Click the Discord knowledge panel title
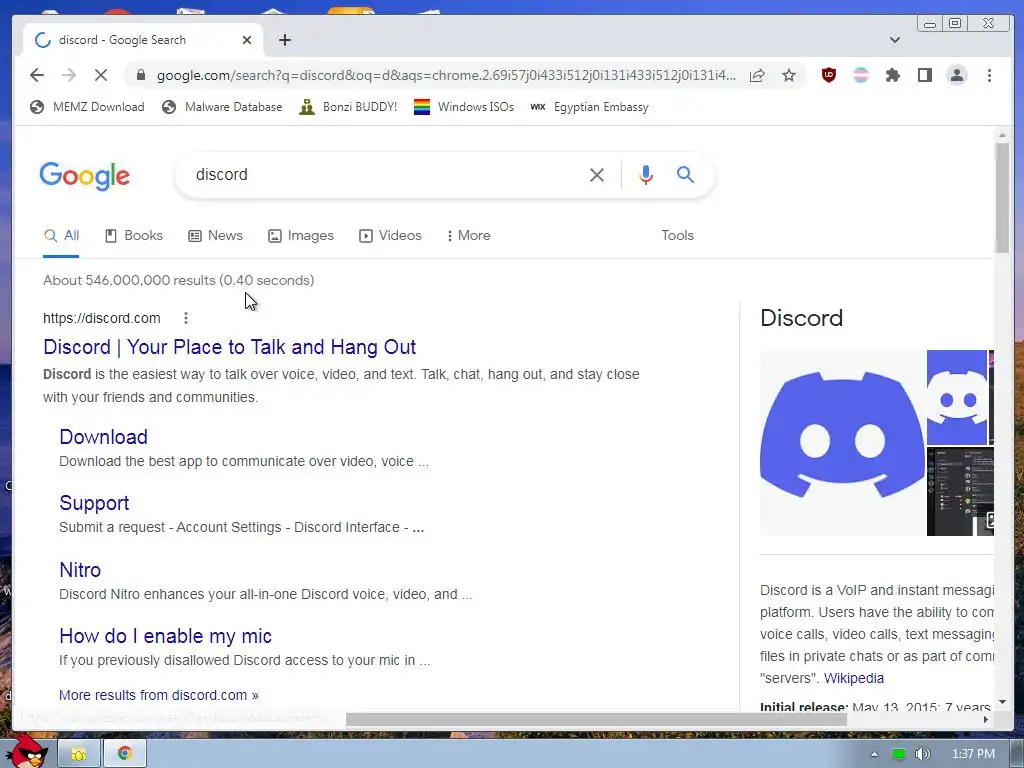The height and width of the screenshot is (768, 1024). (x=801, y=318)
